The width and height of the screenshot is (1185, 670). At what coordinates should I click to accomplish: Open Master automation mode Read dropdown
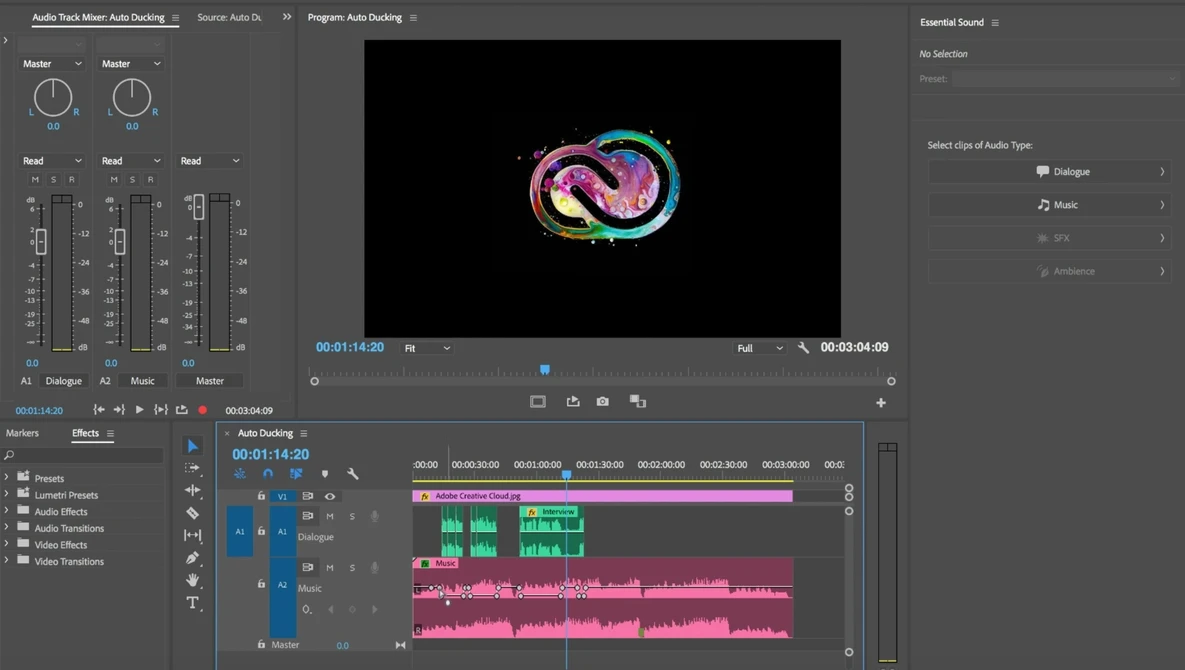[x=209, y=161]
